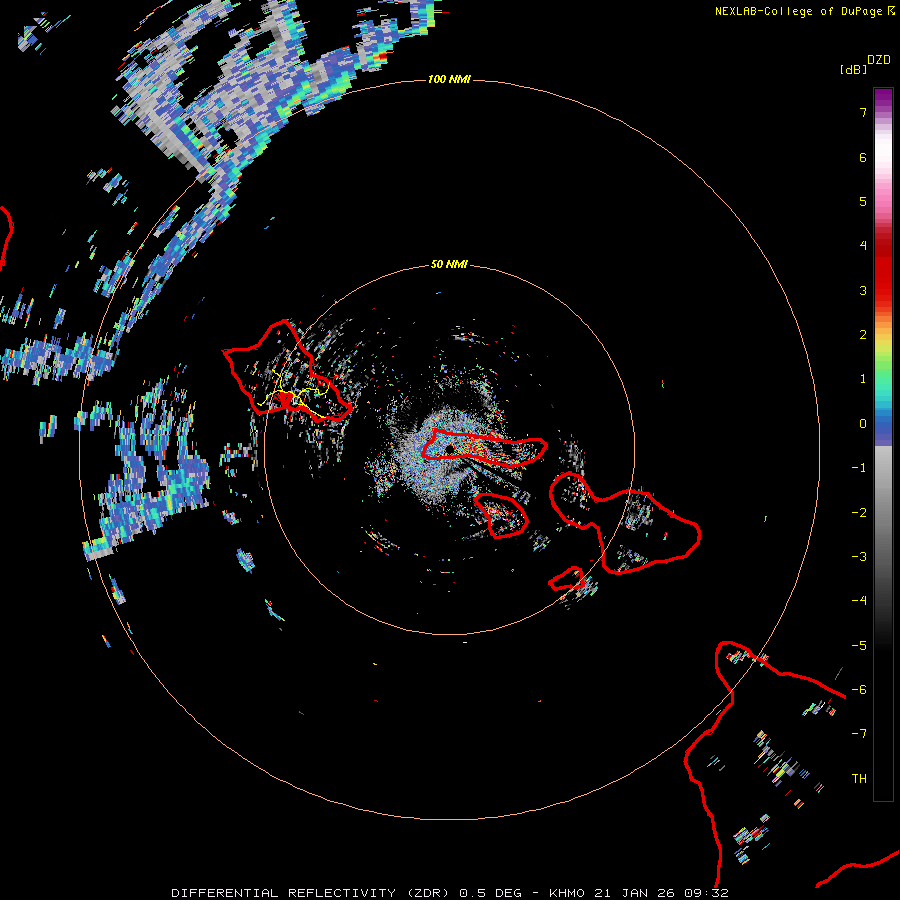Screen dimensions: 900x900
Task: Click the 100 NMI range ring label
Action: (449, 79)
